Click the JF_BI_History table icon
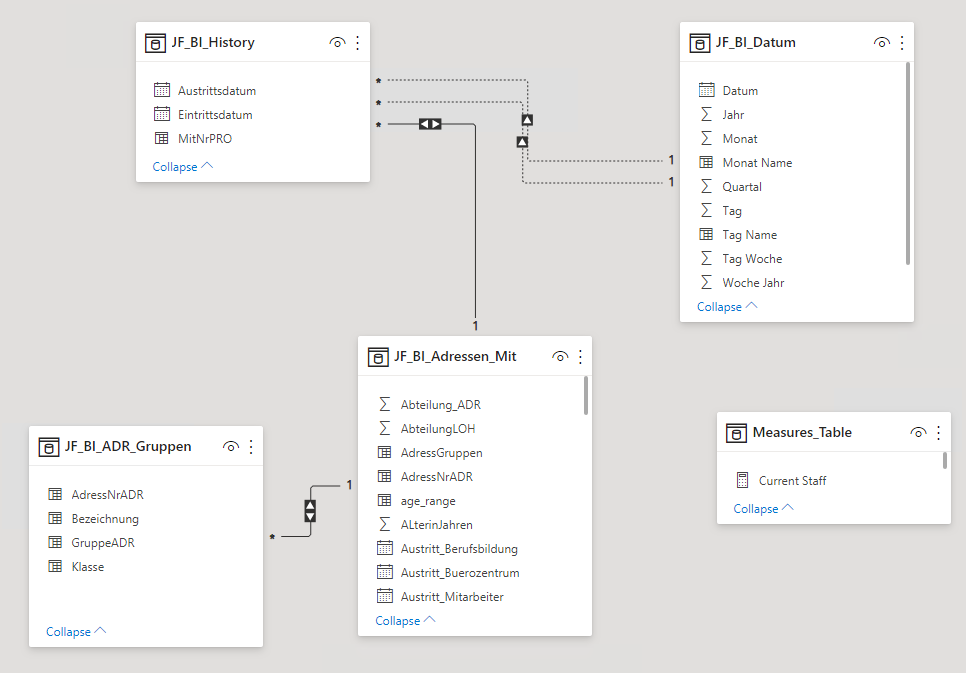This screenshot has height=673, width=966. pyautogui.click(x=155, y=43)
